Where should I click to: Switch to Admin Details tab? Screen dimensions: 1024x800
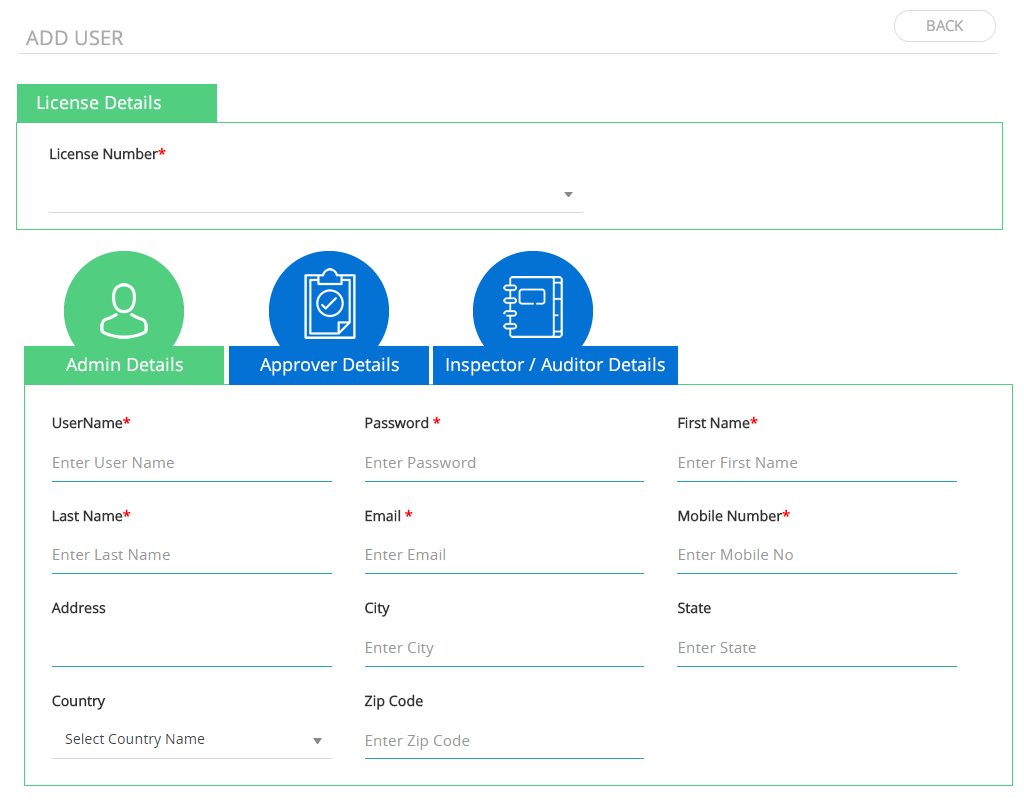[124, 365]
